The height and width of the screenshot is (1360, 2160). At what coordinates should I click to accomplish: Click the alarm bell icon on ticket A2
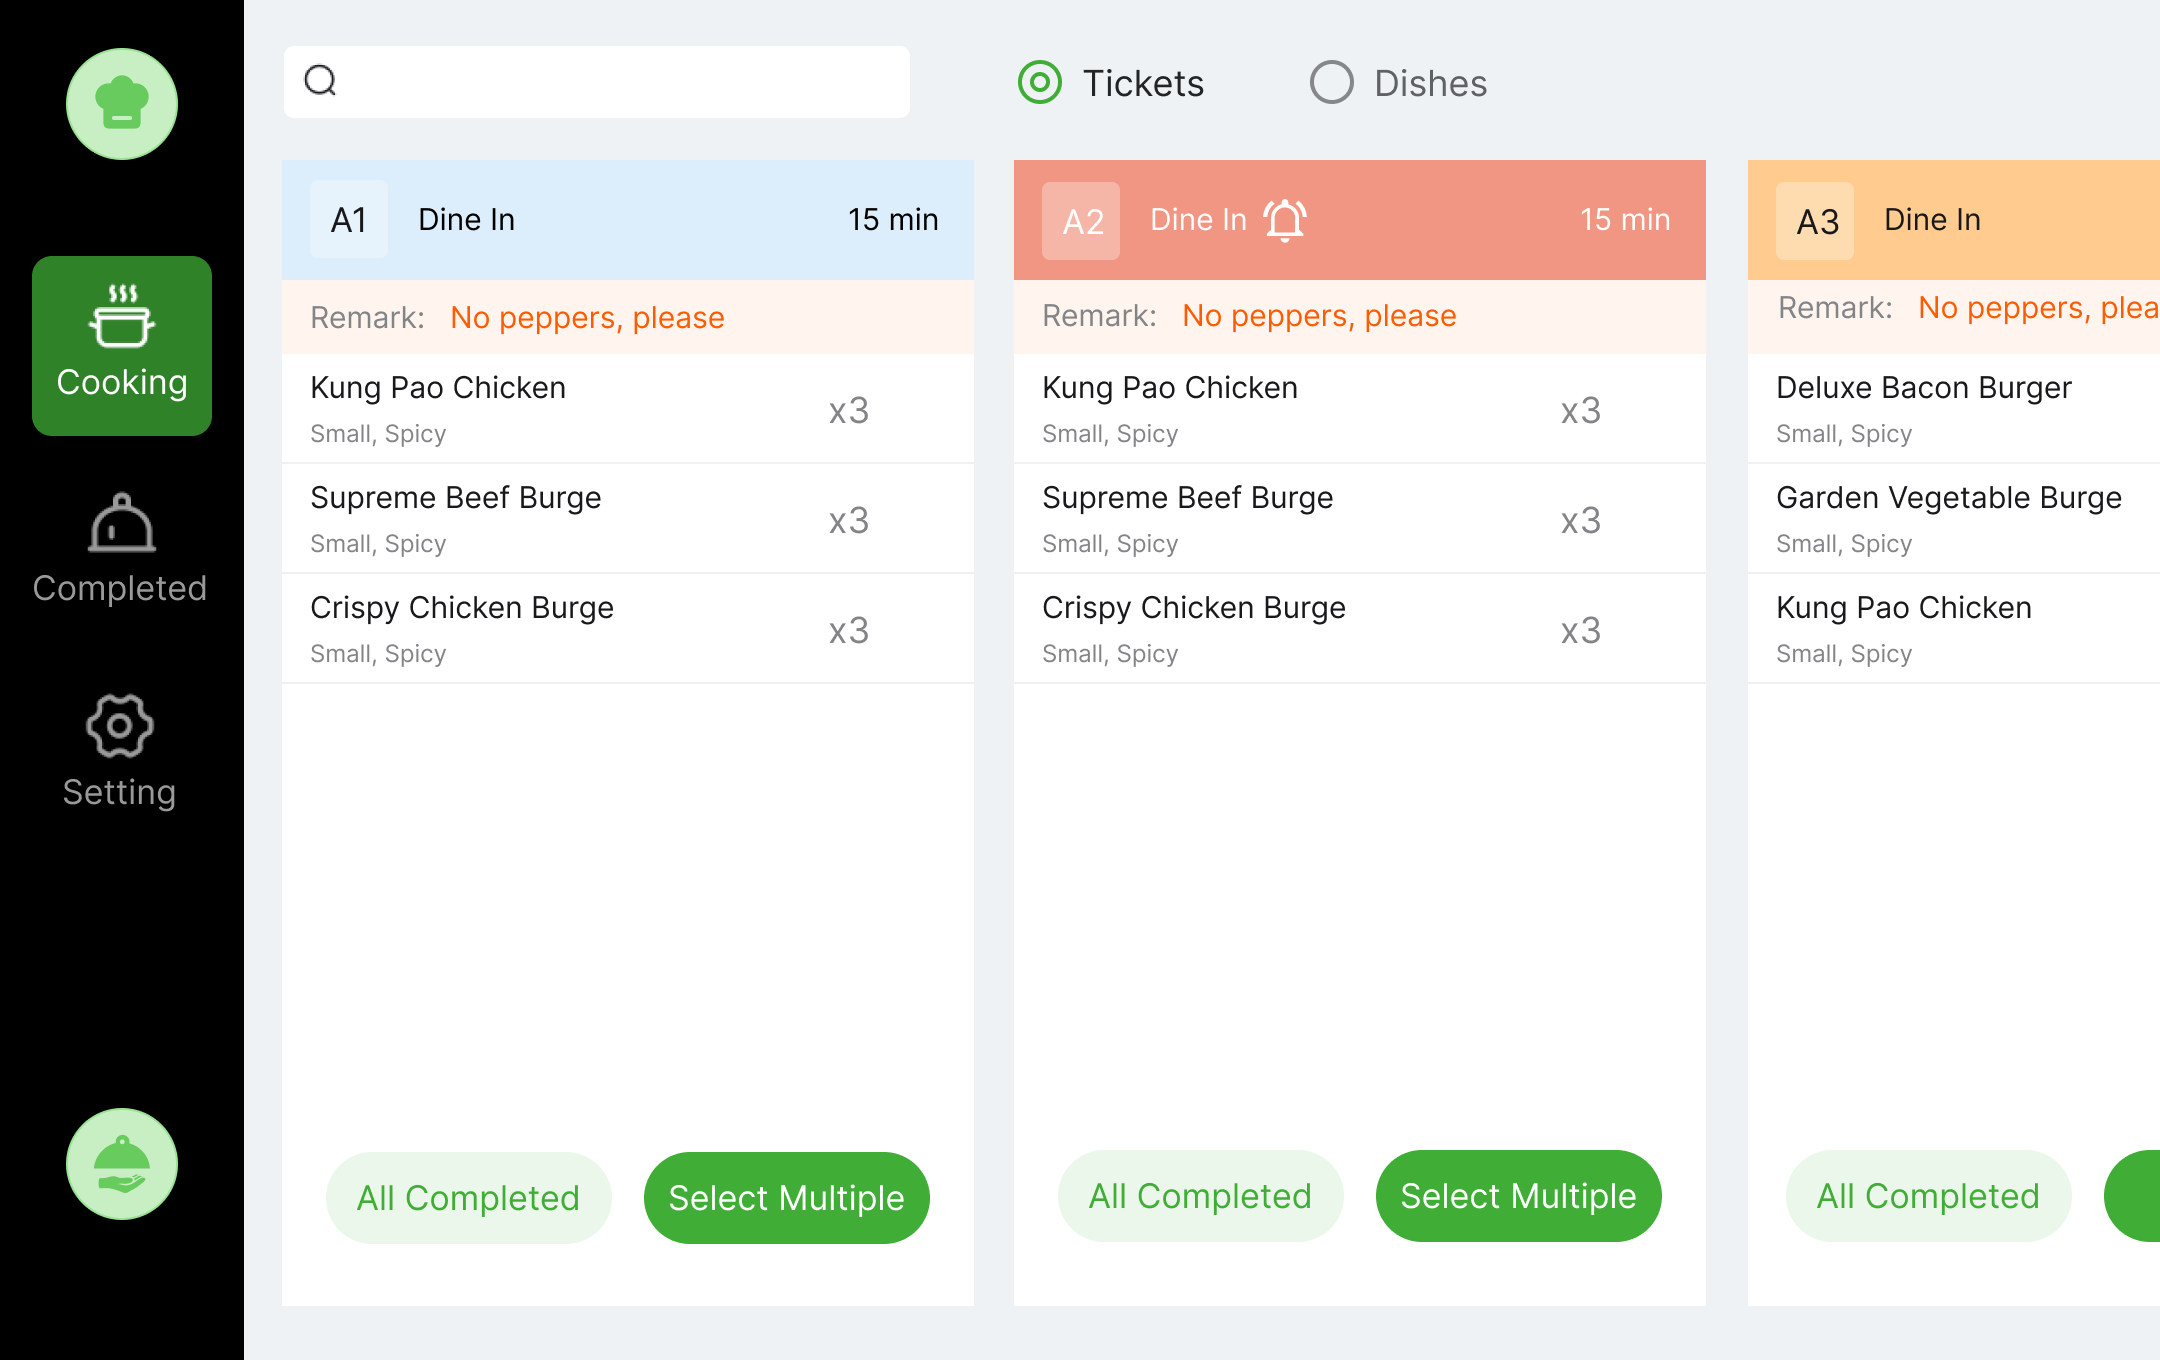[x=1284, y=219]
